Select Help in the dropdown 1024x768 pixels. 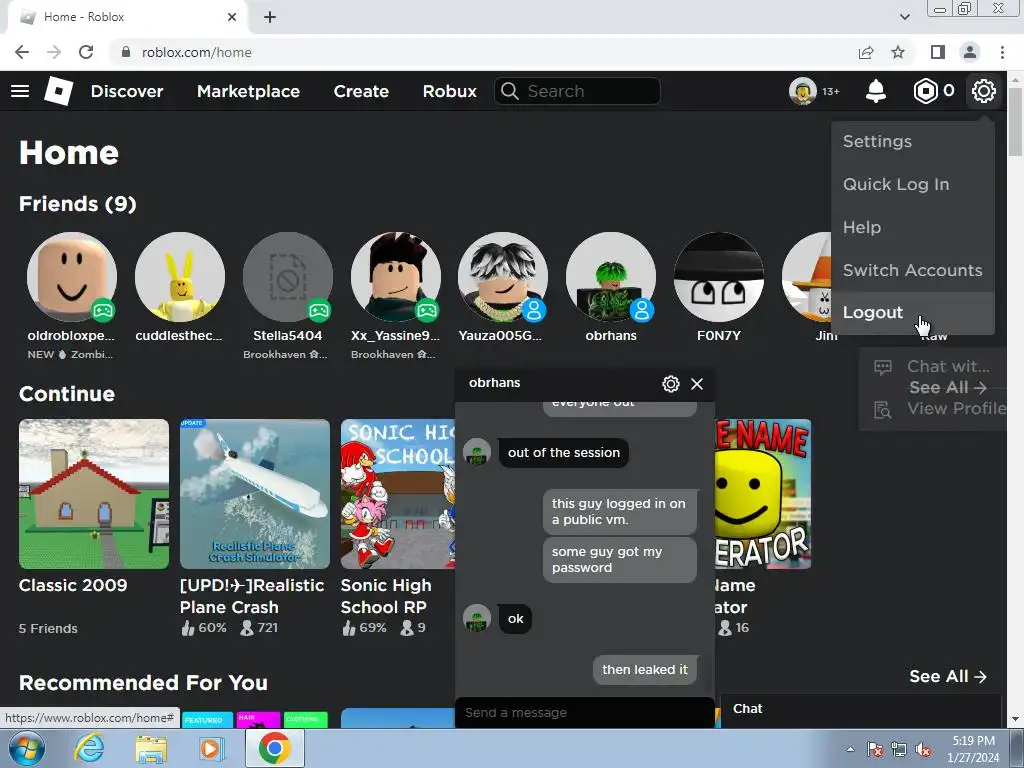(913, 227)
